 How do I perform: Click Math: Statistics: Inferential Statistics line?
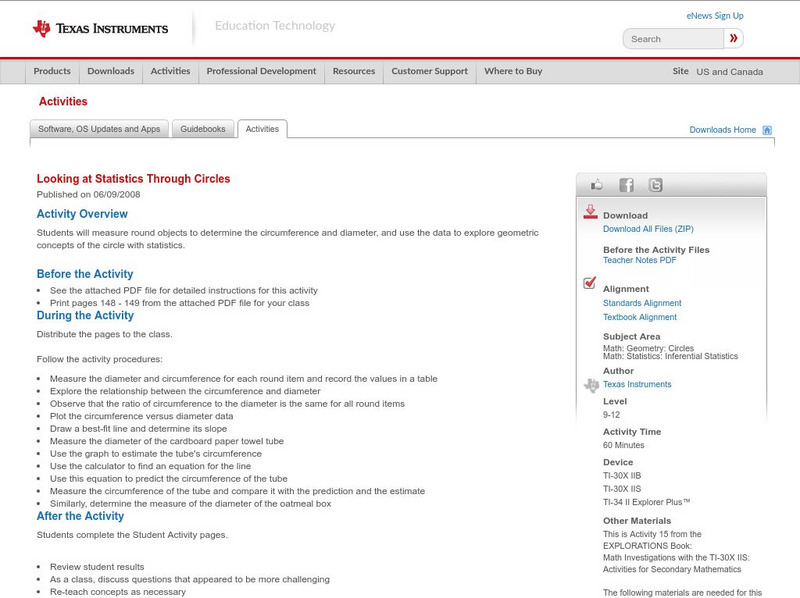point(670,356)
